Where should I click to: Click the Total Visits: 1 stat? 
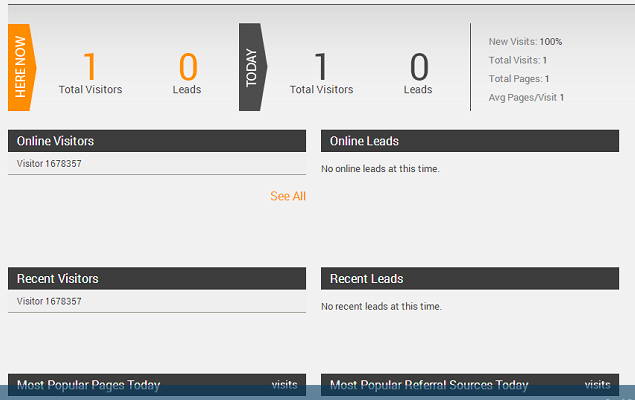[x=518, y=60]
